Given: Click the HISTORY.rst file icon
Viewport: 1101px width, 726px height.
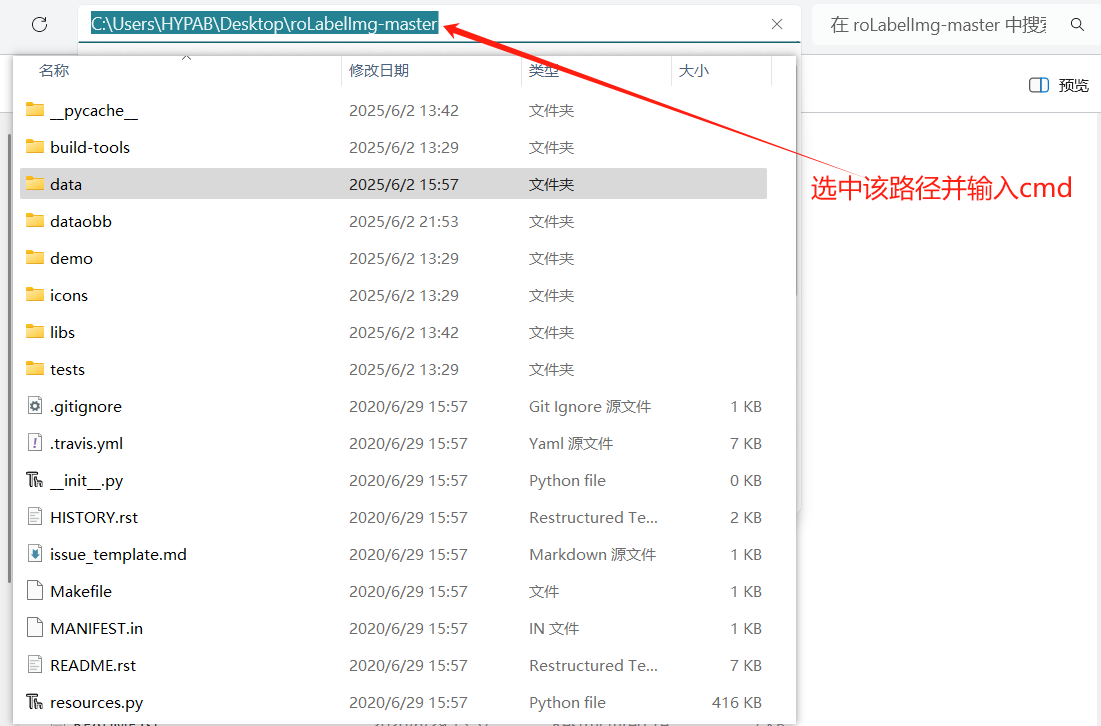Looking at the screenshot, I should coord(34,517).
